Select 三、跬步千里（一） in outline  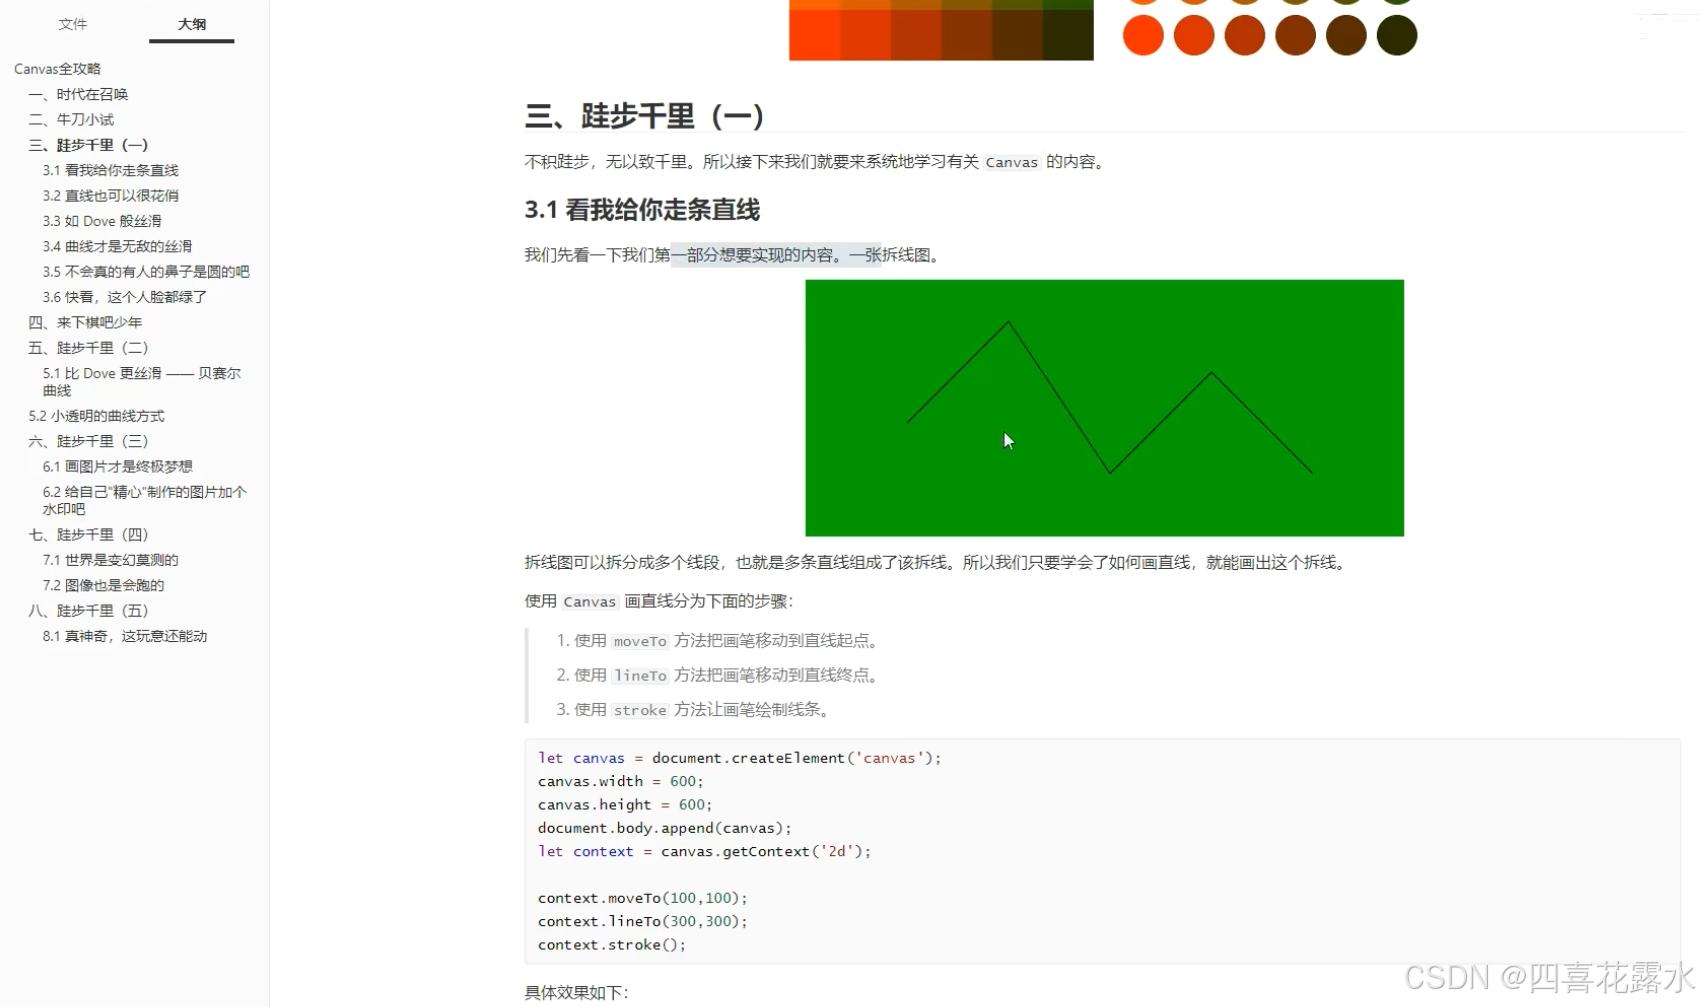pos(88,145)
